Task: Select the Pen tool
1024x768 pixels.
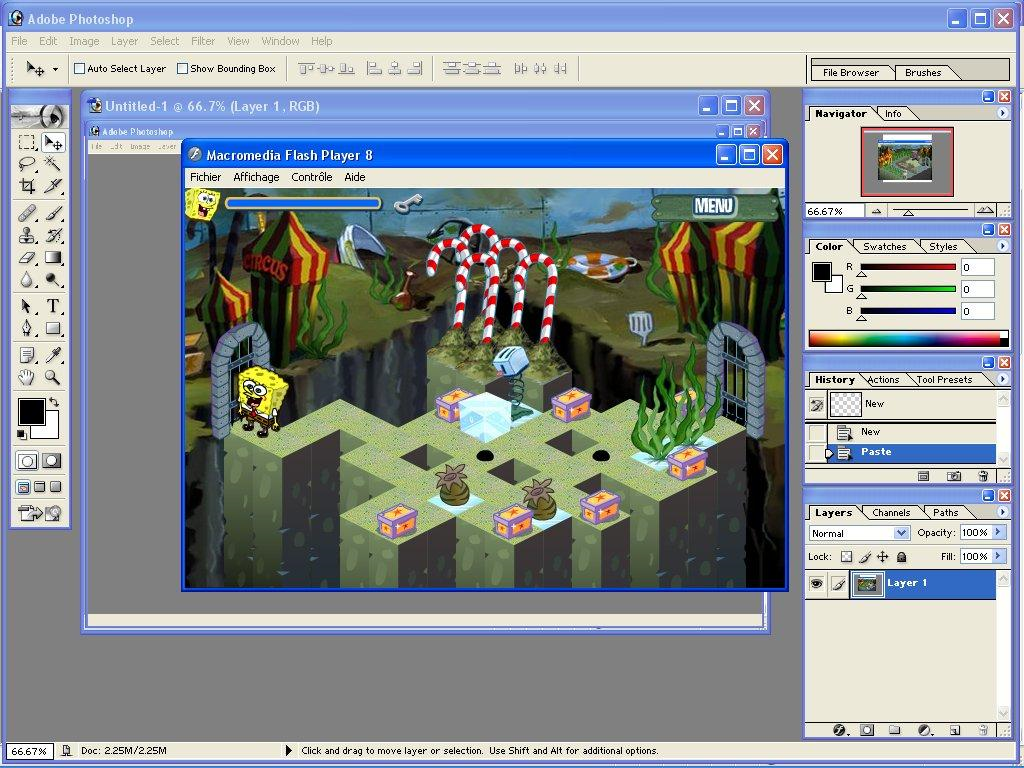Action: coord(27,328)
